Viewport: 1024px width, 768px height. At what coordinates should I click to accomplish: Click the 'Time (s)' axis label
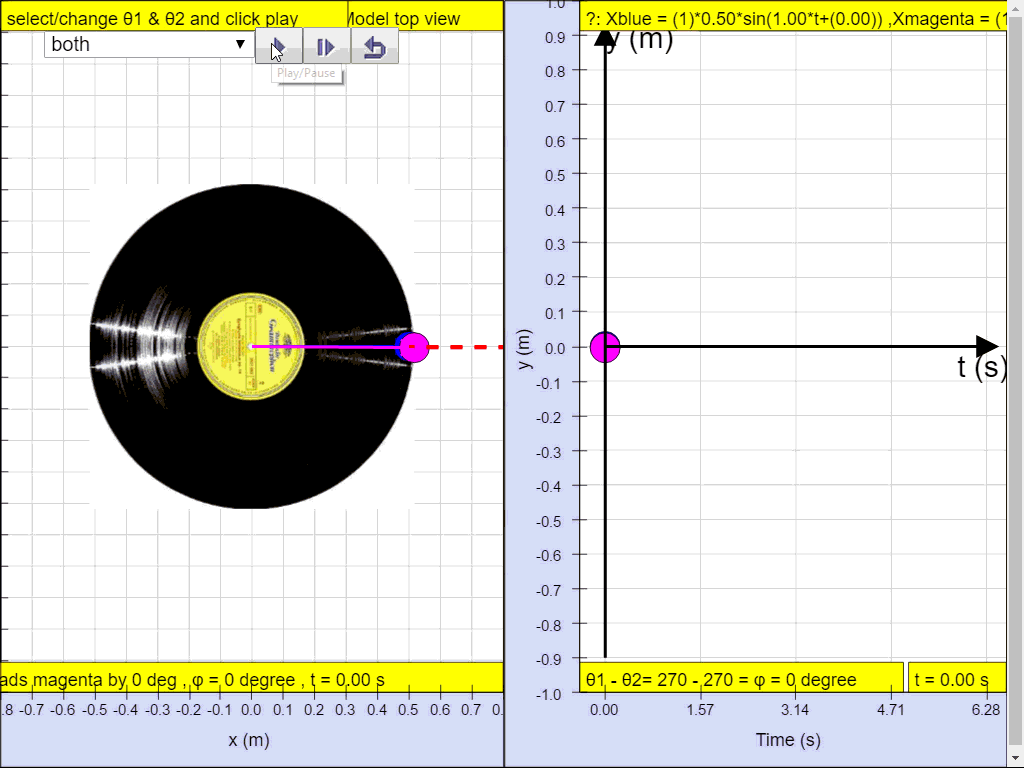coord(788,739)
